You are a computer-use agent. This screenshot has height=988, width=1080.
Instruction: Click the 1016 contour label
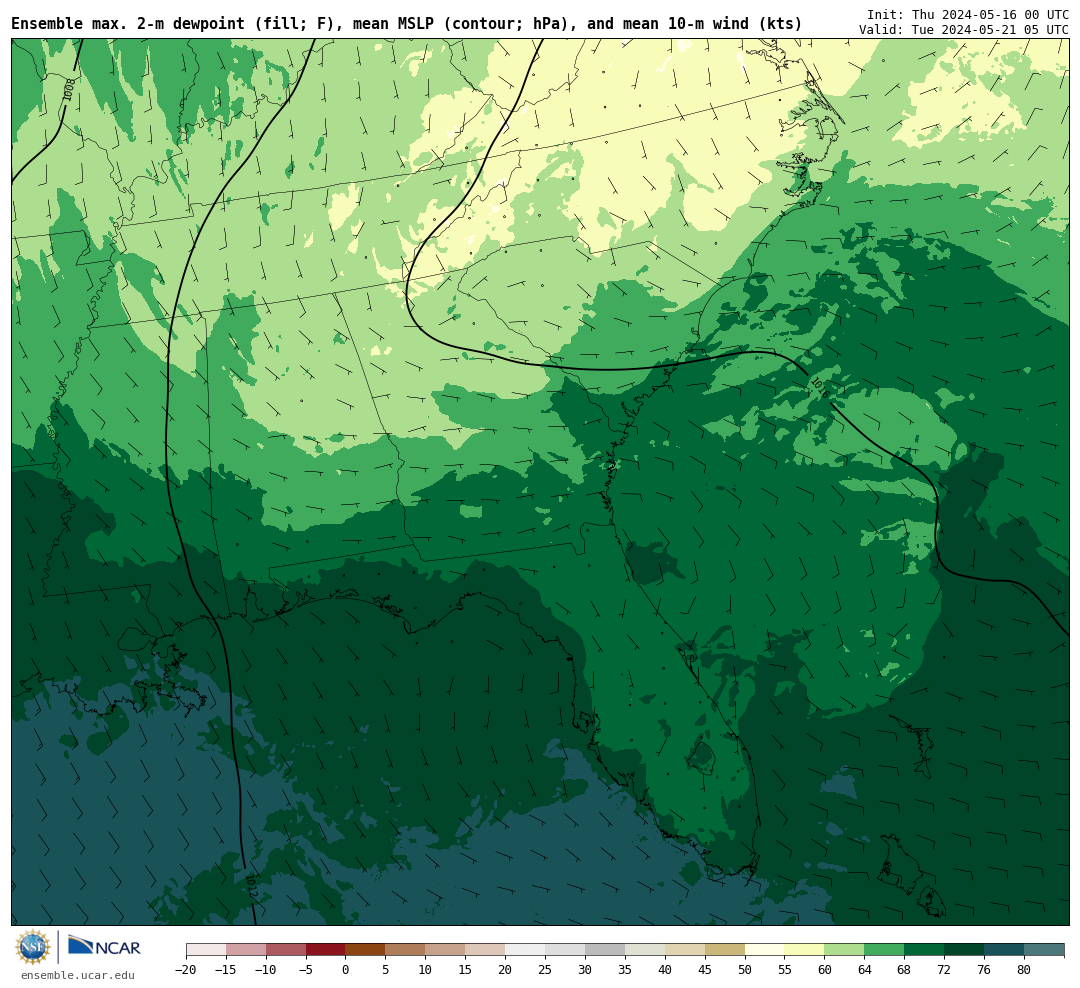(819, 387)
